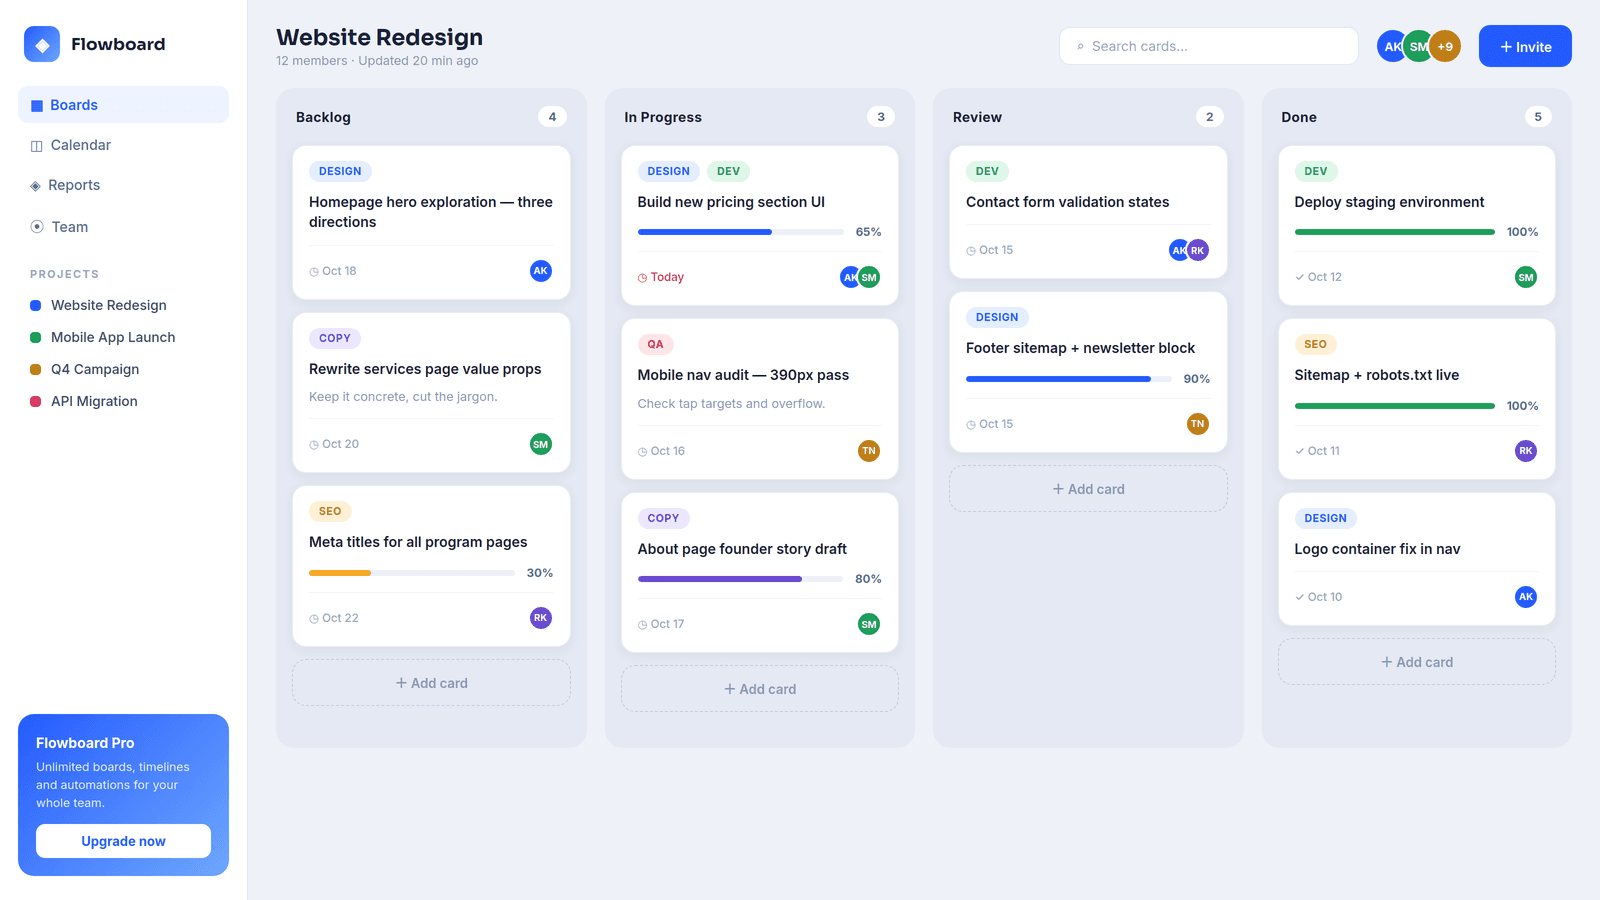The width and height of the screenshot is (1600, 900).
Task: Click TN avatar on Mobile nav audit card
Action: click(x=869, y=451)
